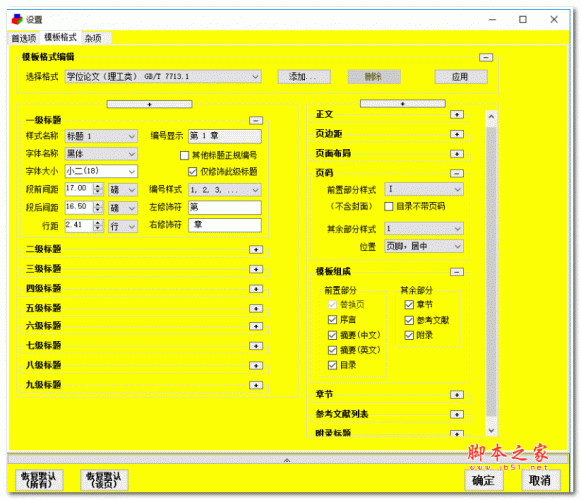Screen dimensions: 581x500
Task: Expand the 正文 section
Action: click(457, 115)
